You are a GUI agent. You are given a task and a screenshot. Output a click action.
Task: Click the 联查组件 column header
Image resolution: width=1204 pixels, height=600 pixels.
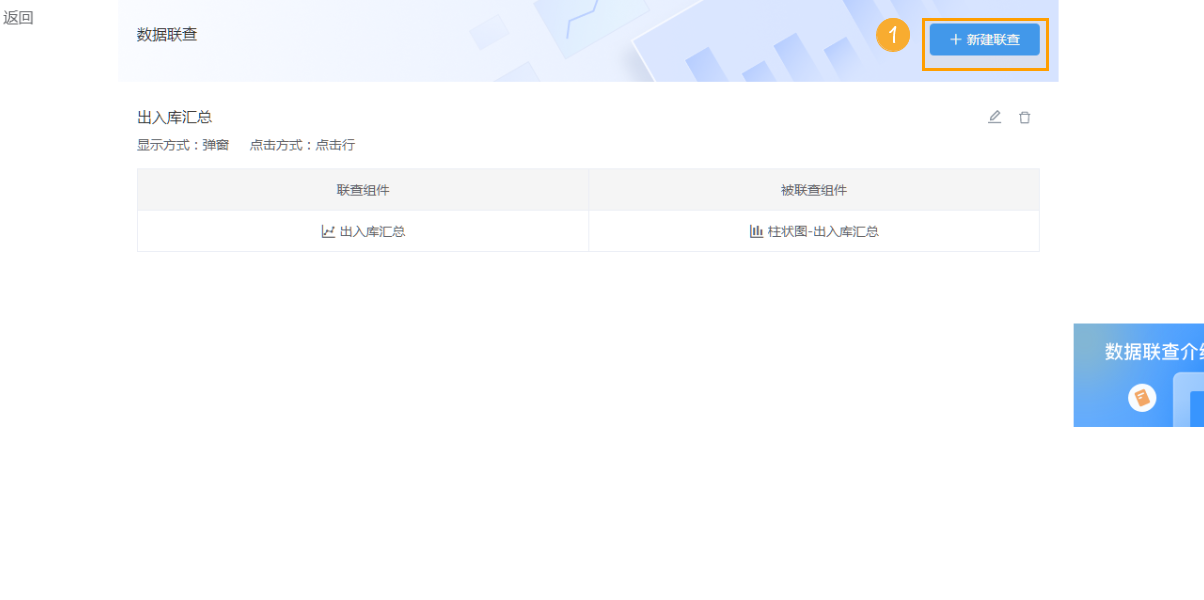(363, 189)
